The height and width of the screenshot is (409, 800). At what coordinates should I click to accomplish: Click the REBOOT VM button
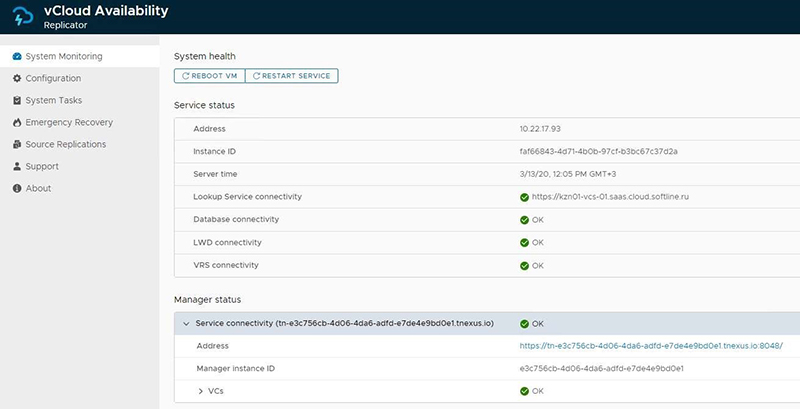[210, 75]
